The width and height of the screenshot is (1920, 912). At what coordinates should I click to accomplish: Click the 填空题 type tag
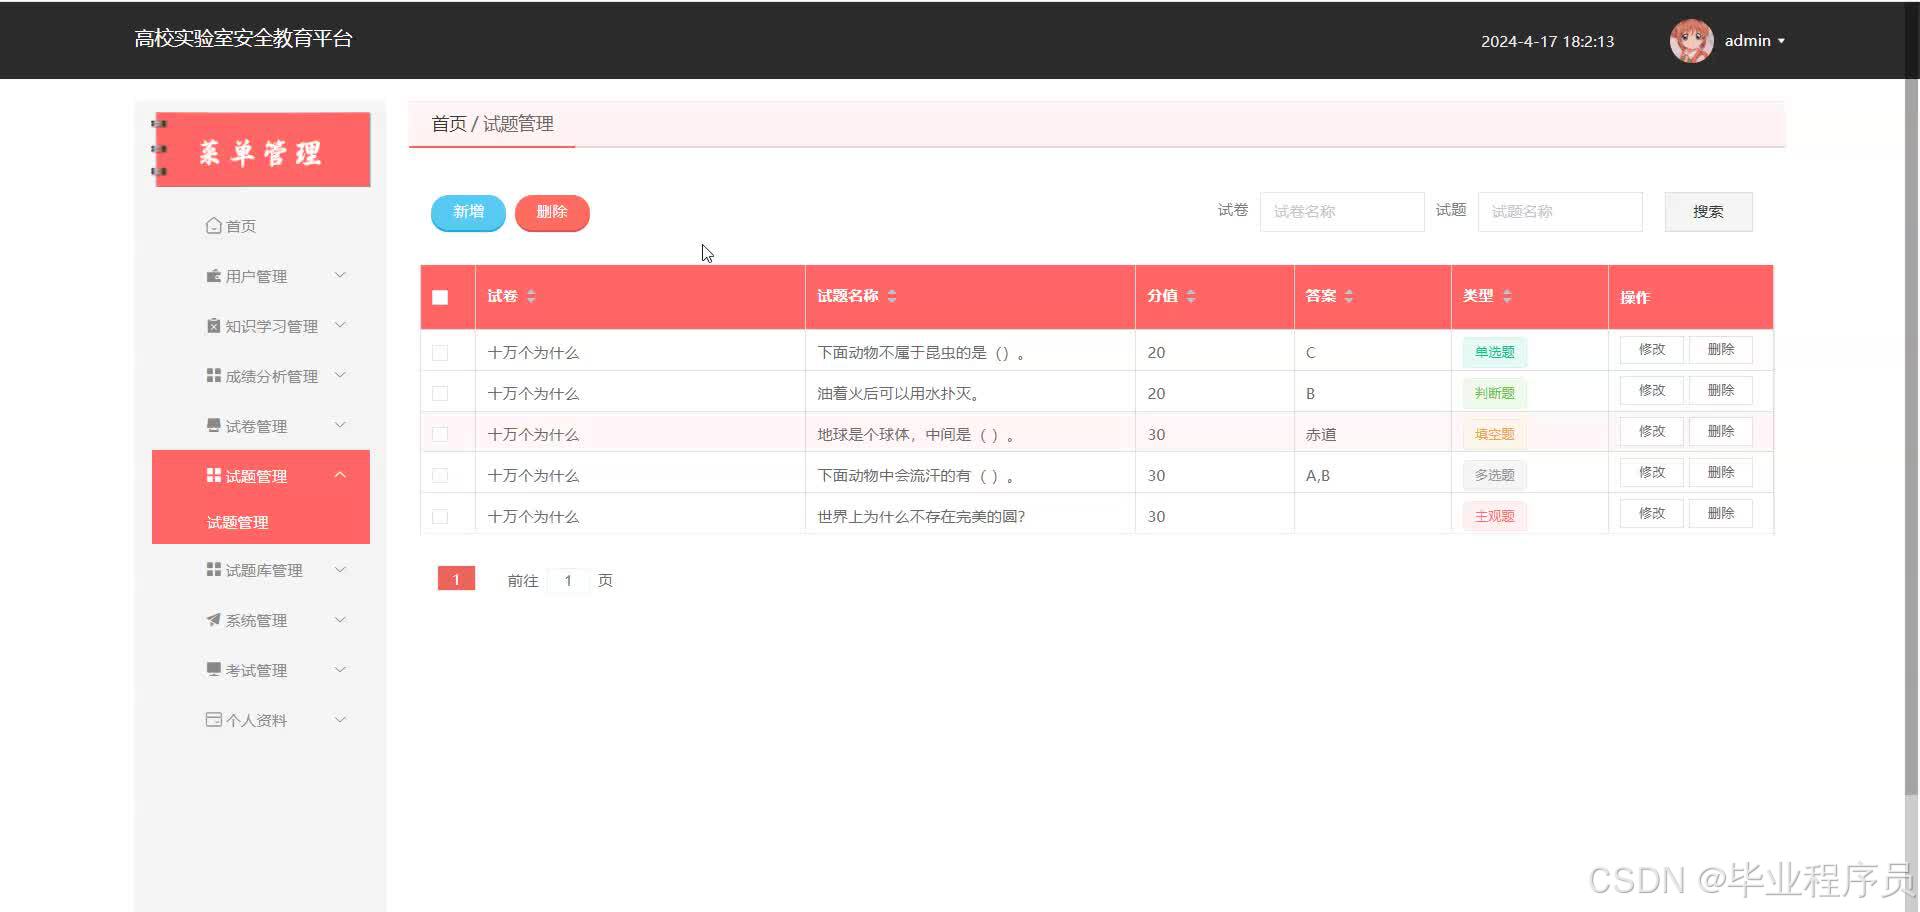pos(1494,434)
